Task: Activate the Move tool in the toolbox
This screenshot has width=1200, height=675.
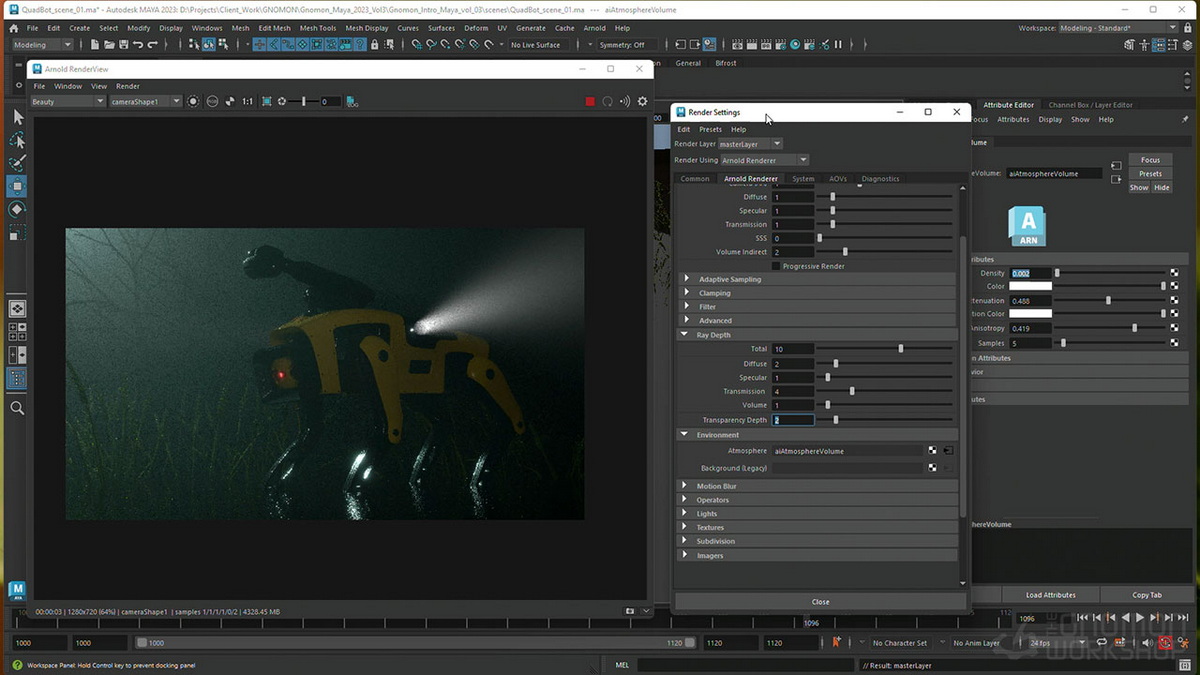Action: 17,186
